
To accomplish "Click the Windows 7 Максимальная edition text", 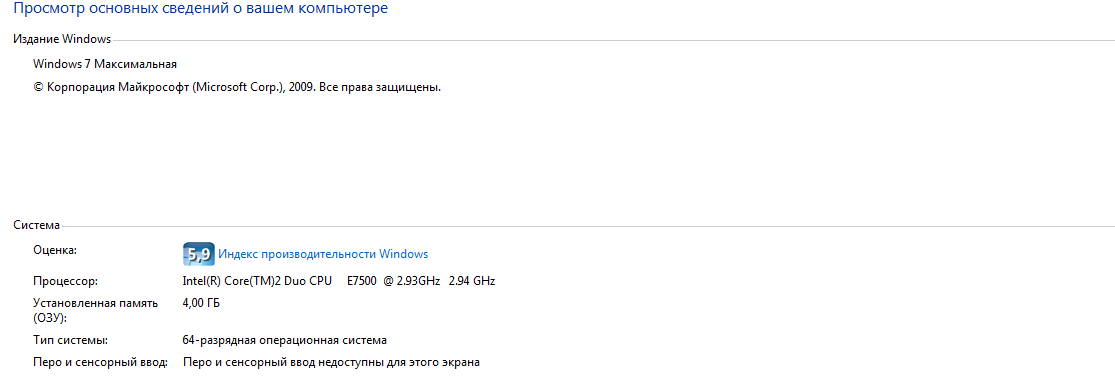I will (105, 64).
